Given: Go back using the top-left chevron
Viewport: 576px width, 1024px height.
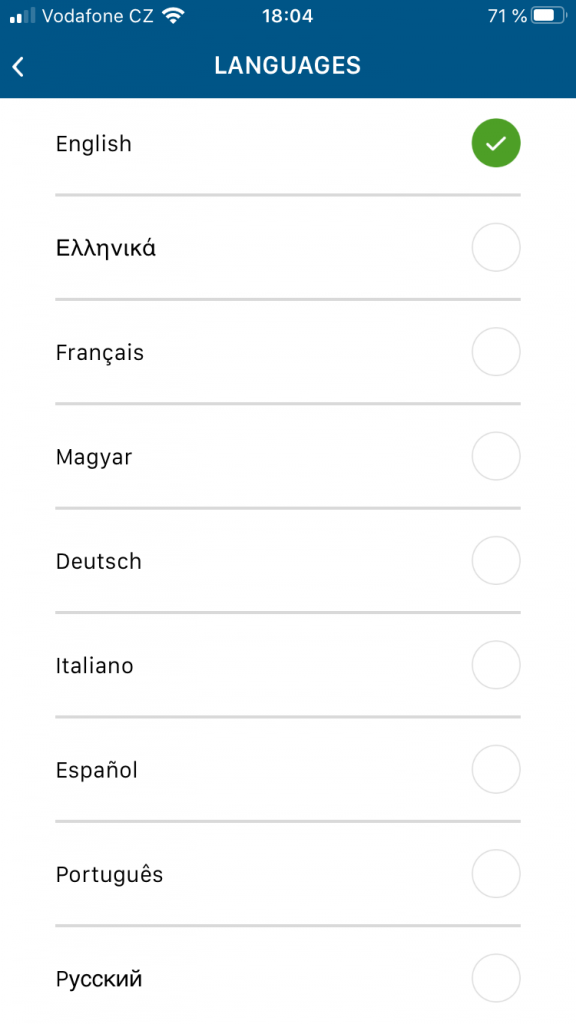Looking at the screenshot, I should 18,66.
